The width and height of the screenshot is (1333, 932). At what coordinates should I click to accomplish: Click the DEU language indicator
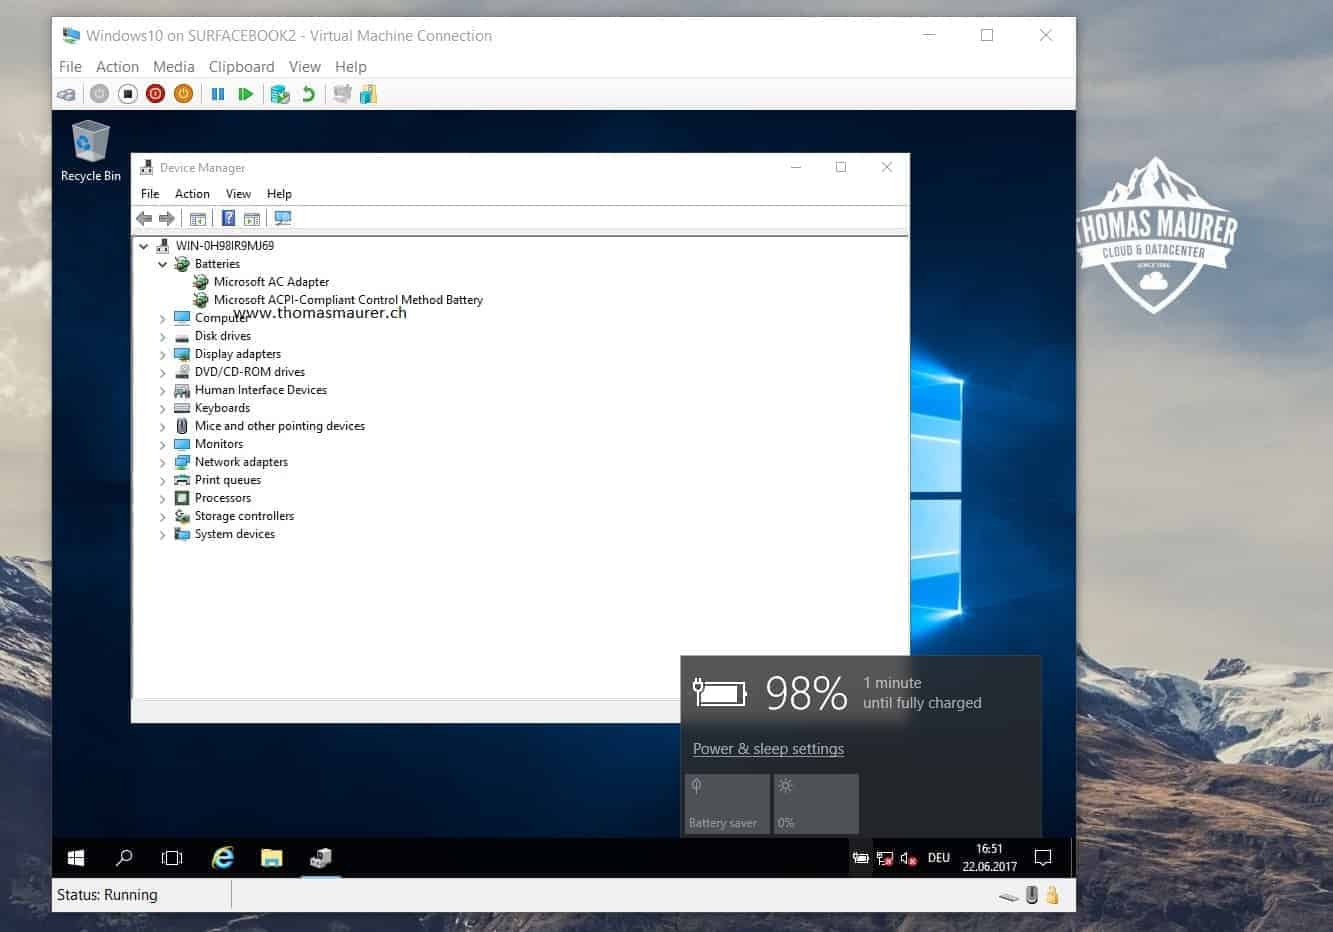[939, 858]
